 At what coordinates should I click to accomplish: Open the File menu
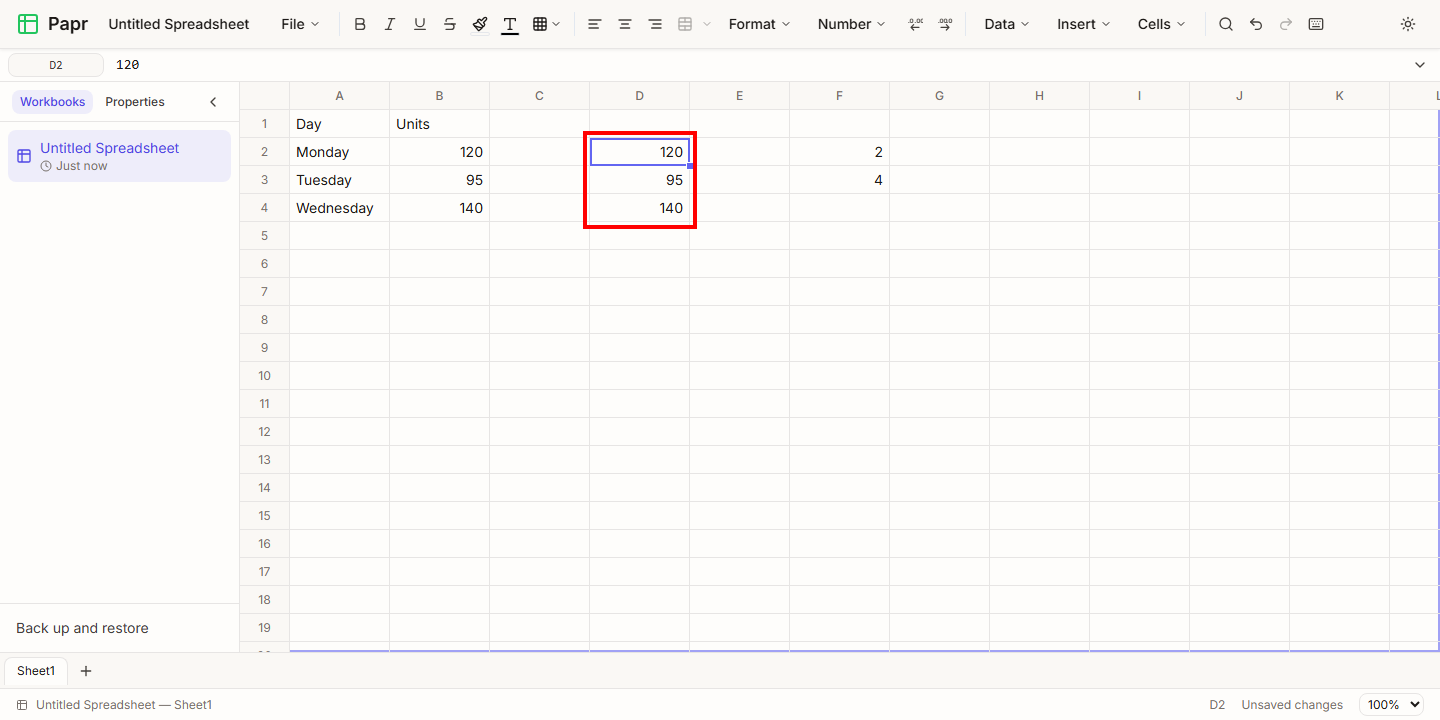tap(300, 24)
